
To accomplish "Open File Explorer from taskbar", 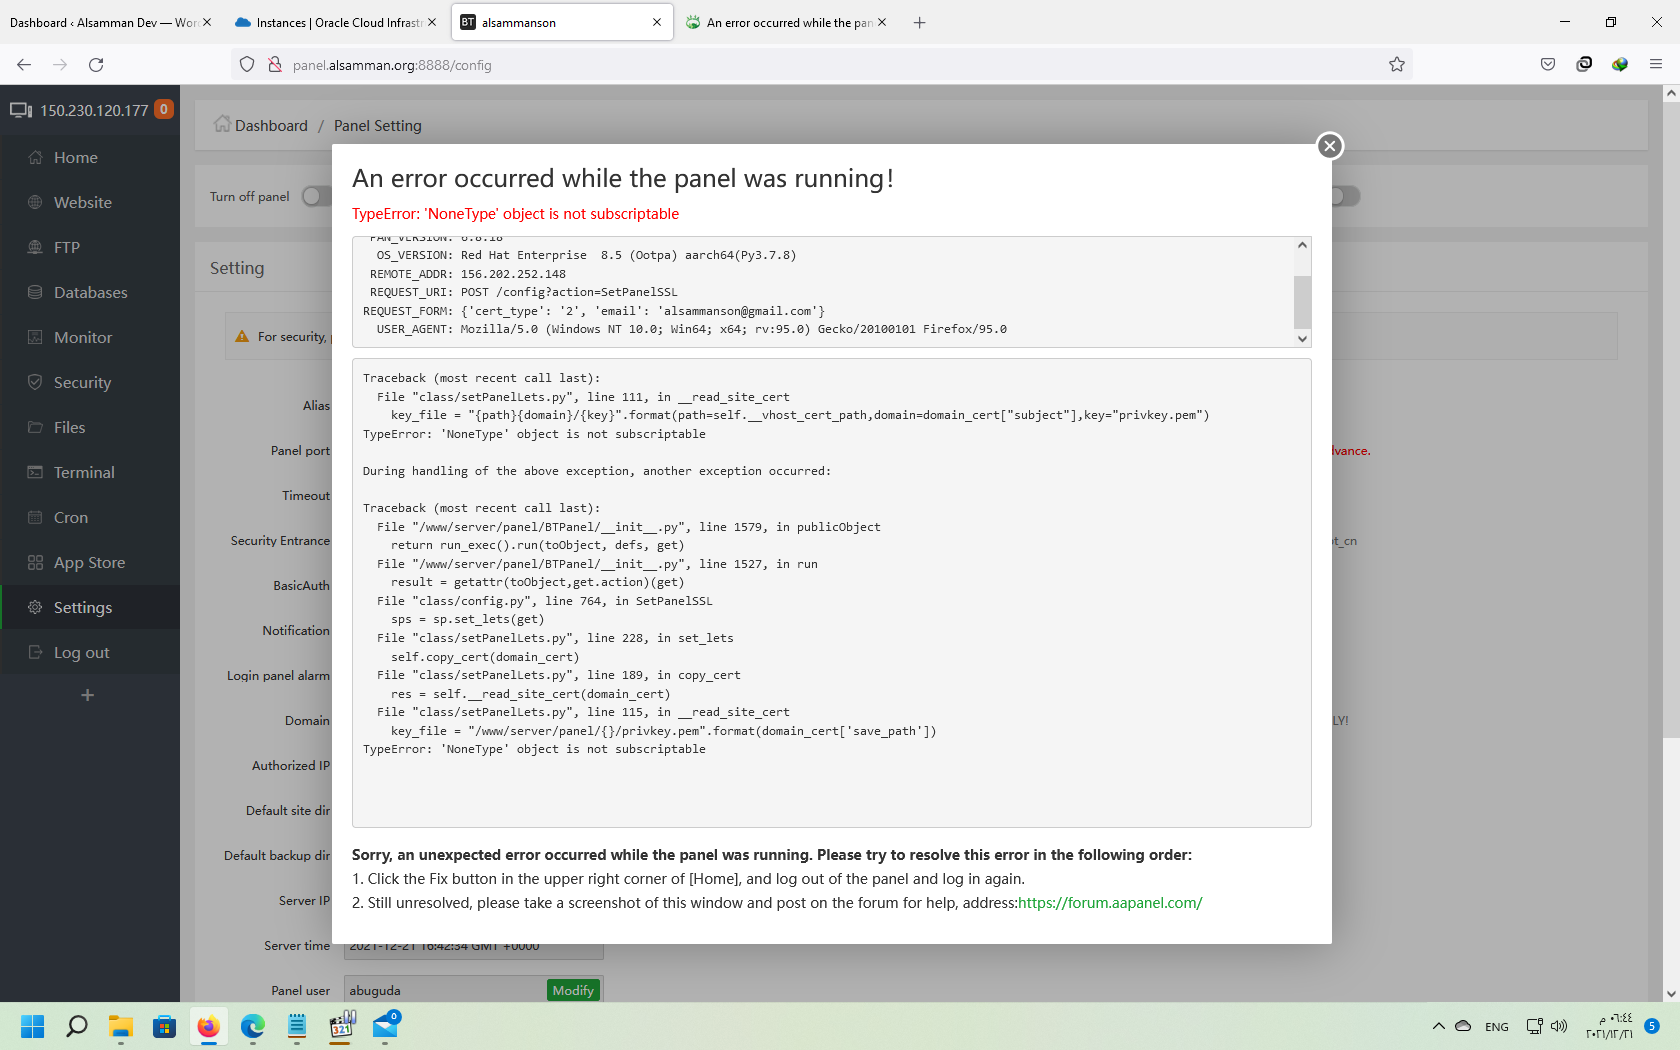I will 121,1026.
